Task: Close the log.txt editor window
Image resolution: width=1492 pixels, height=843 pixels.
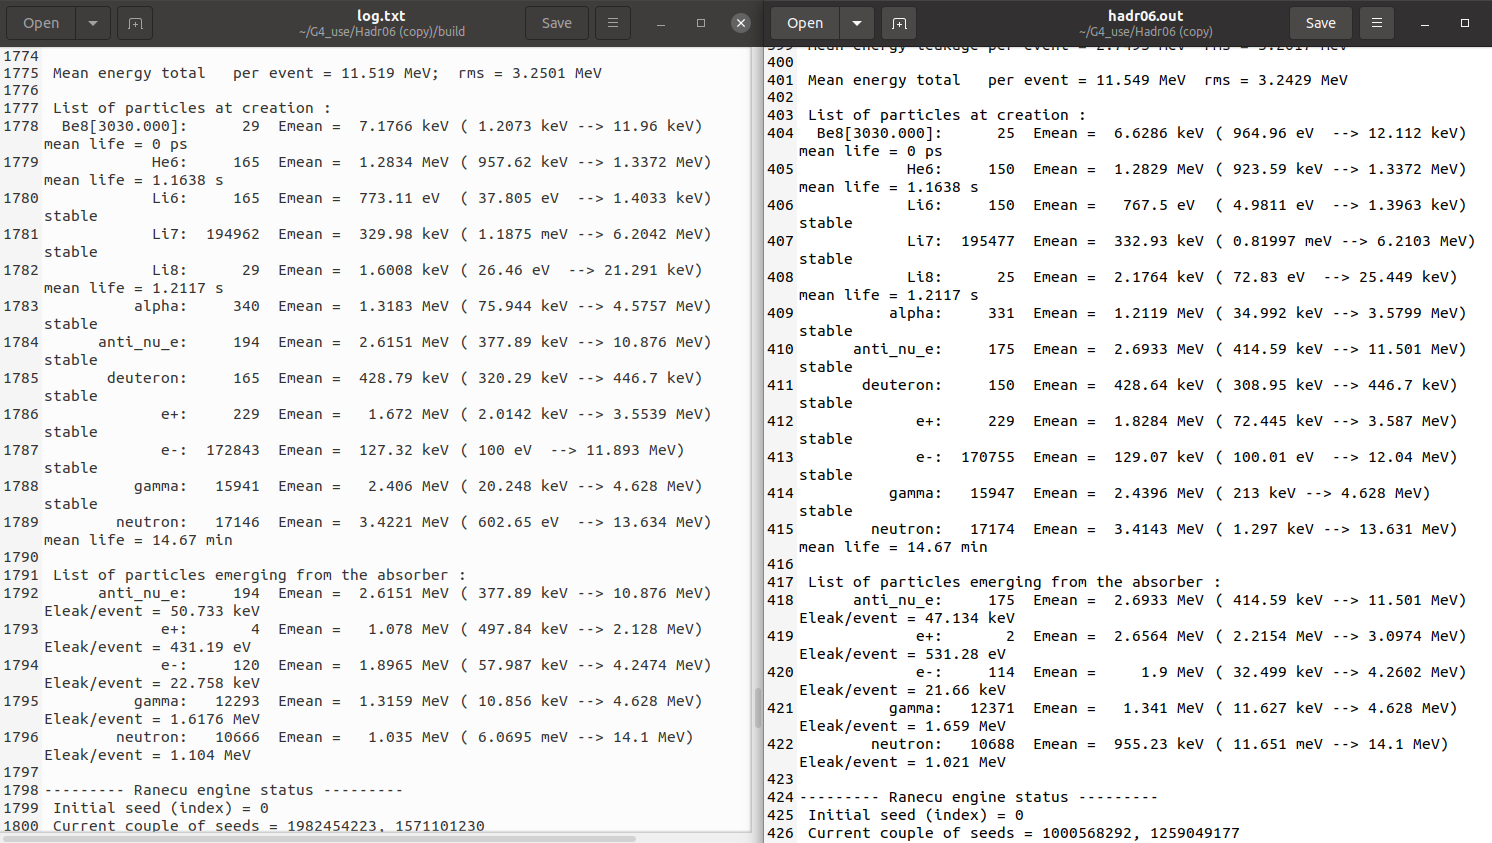Action: pos(741,23)
